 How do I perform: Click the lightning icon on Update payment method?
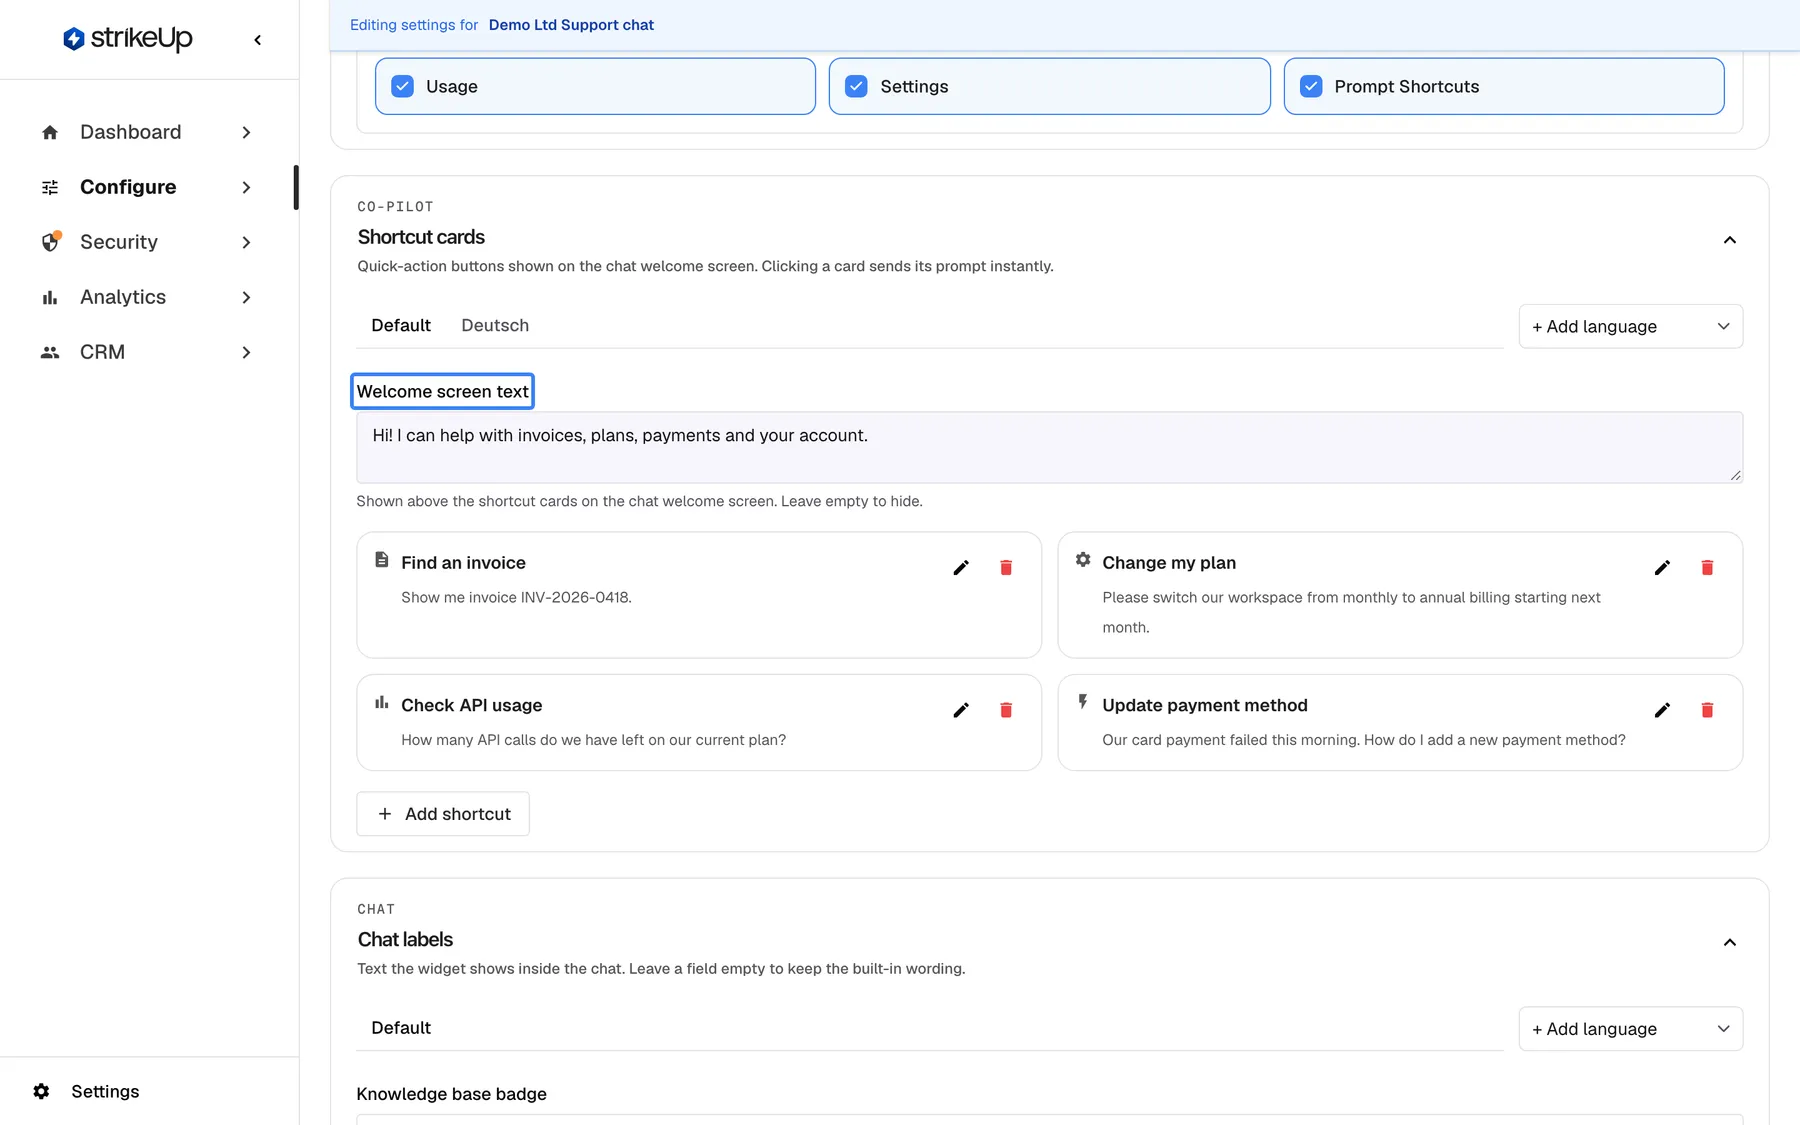coord(1083,702)
